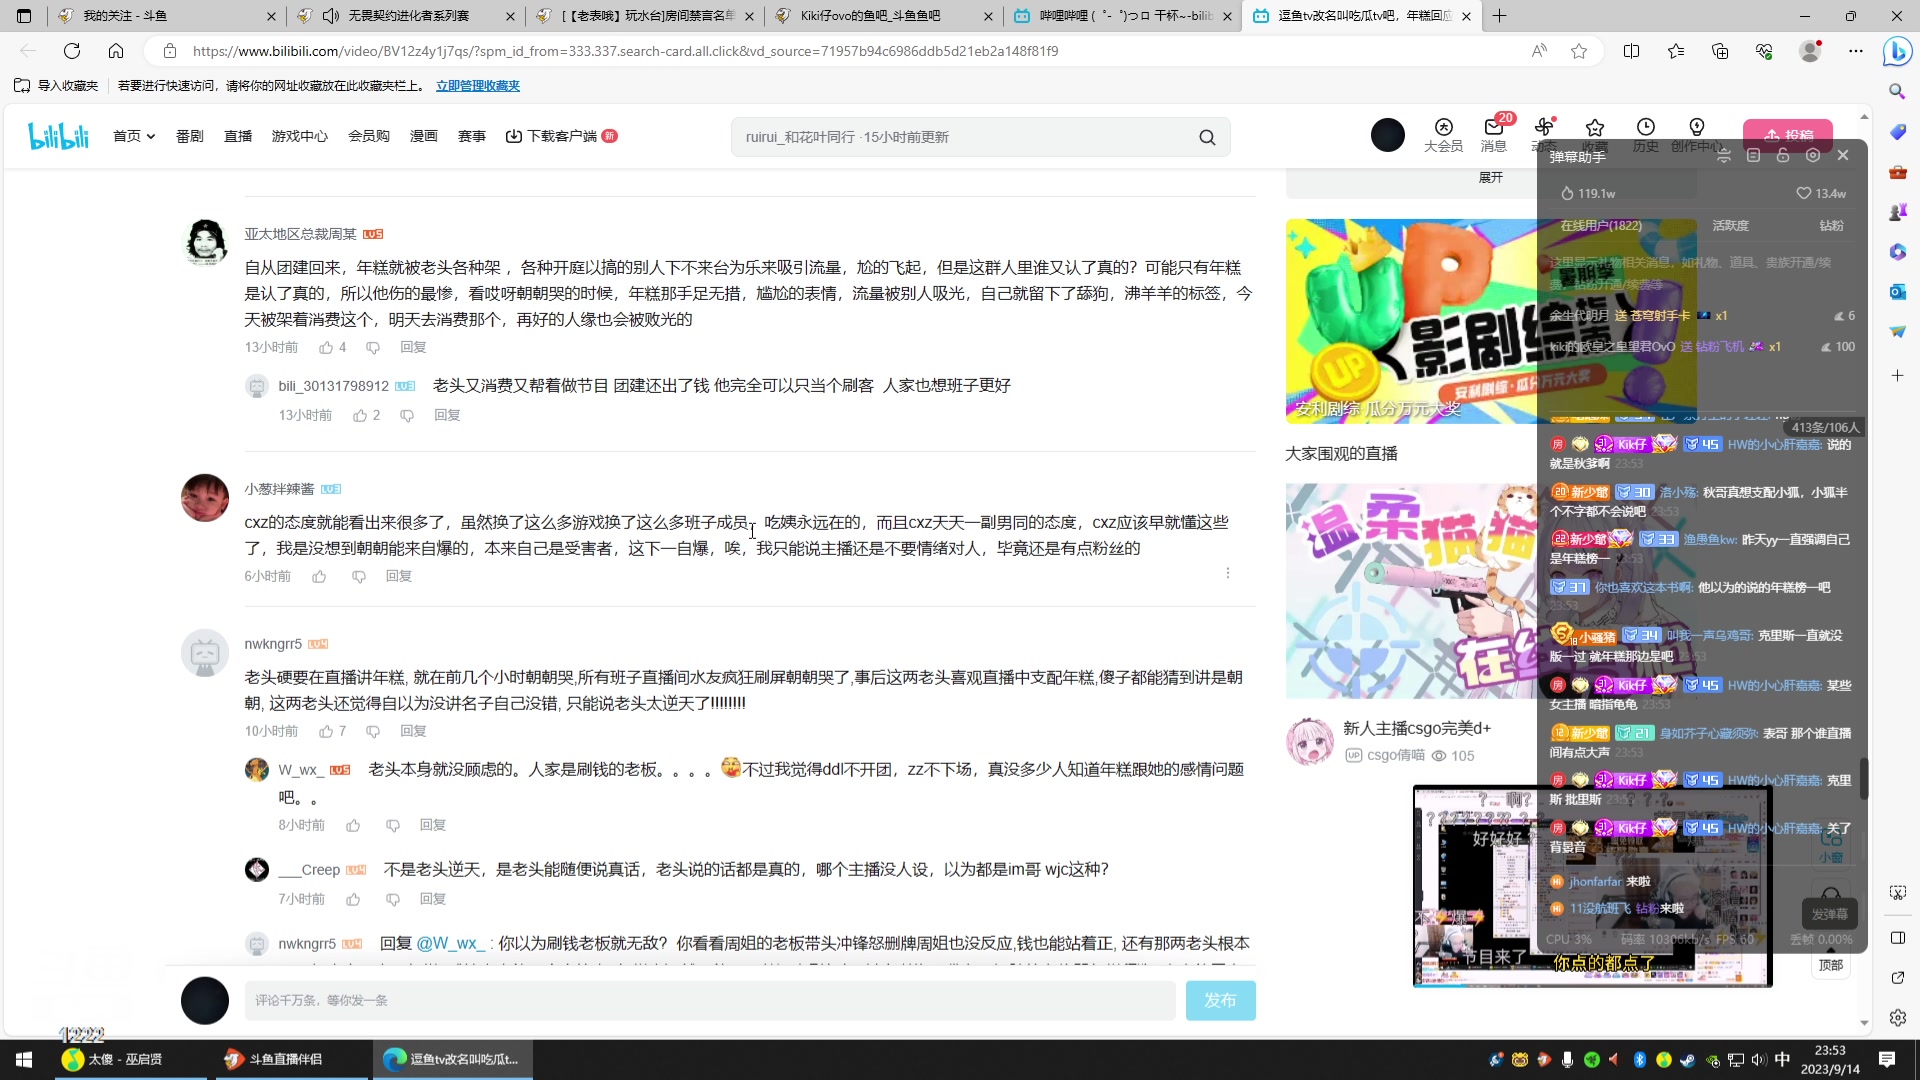Click 立即管理收藏夹 link in favorites bar
Screen dimensions: 1920x1080
478,86
